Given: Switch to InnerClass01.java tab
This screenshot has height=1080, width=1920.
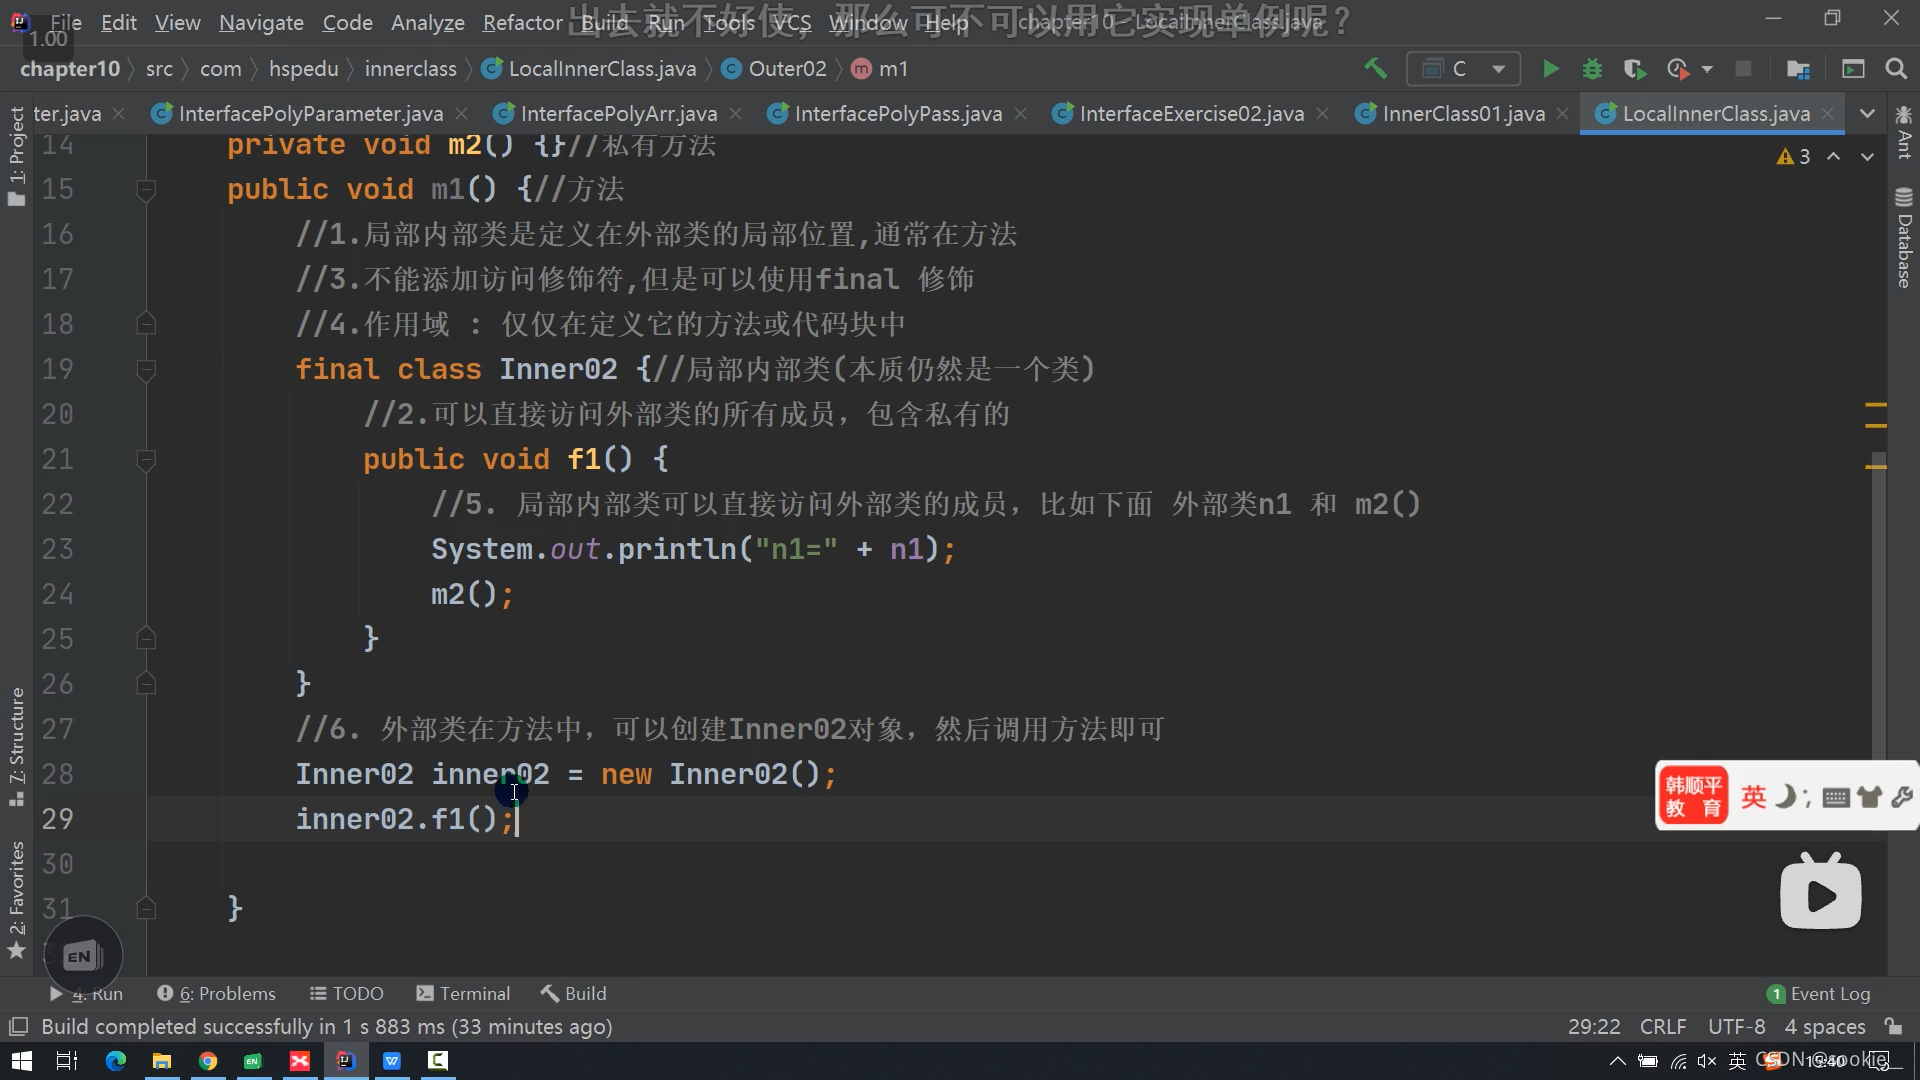Looking at the screenshot, I should coord(1463,114).
